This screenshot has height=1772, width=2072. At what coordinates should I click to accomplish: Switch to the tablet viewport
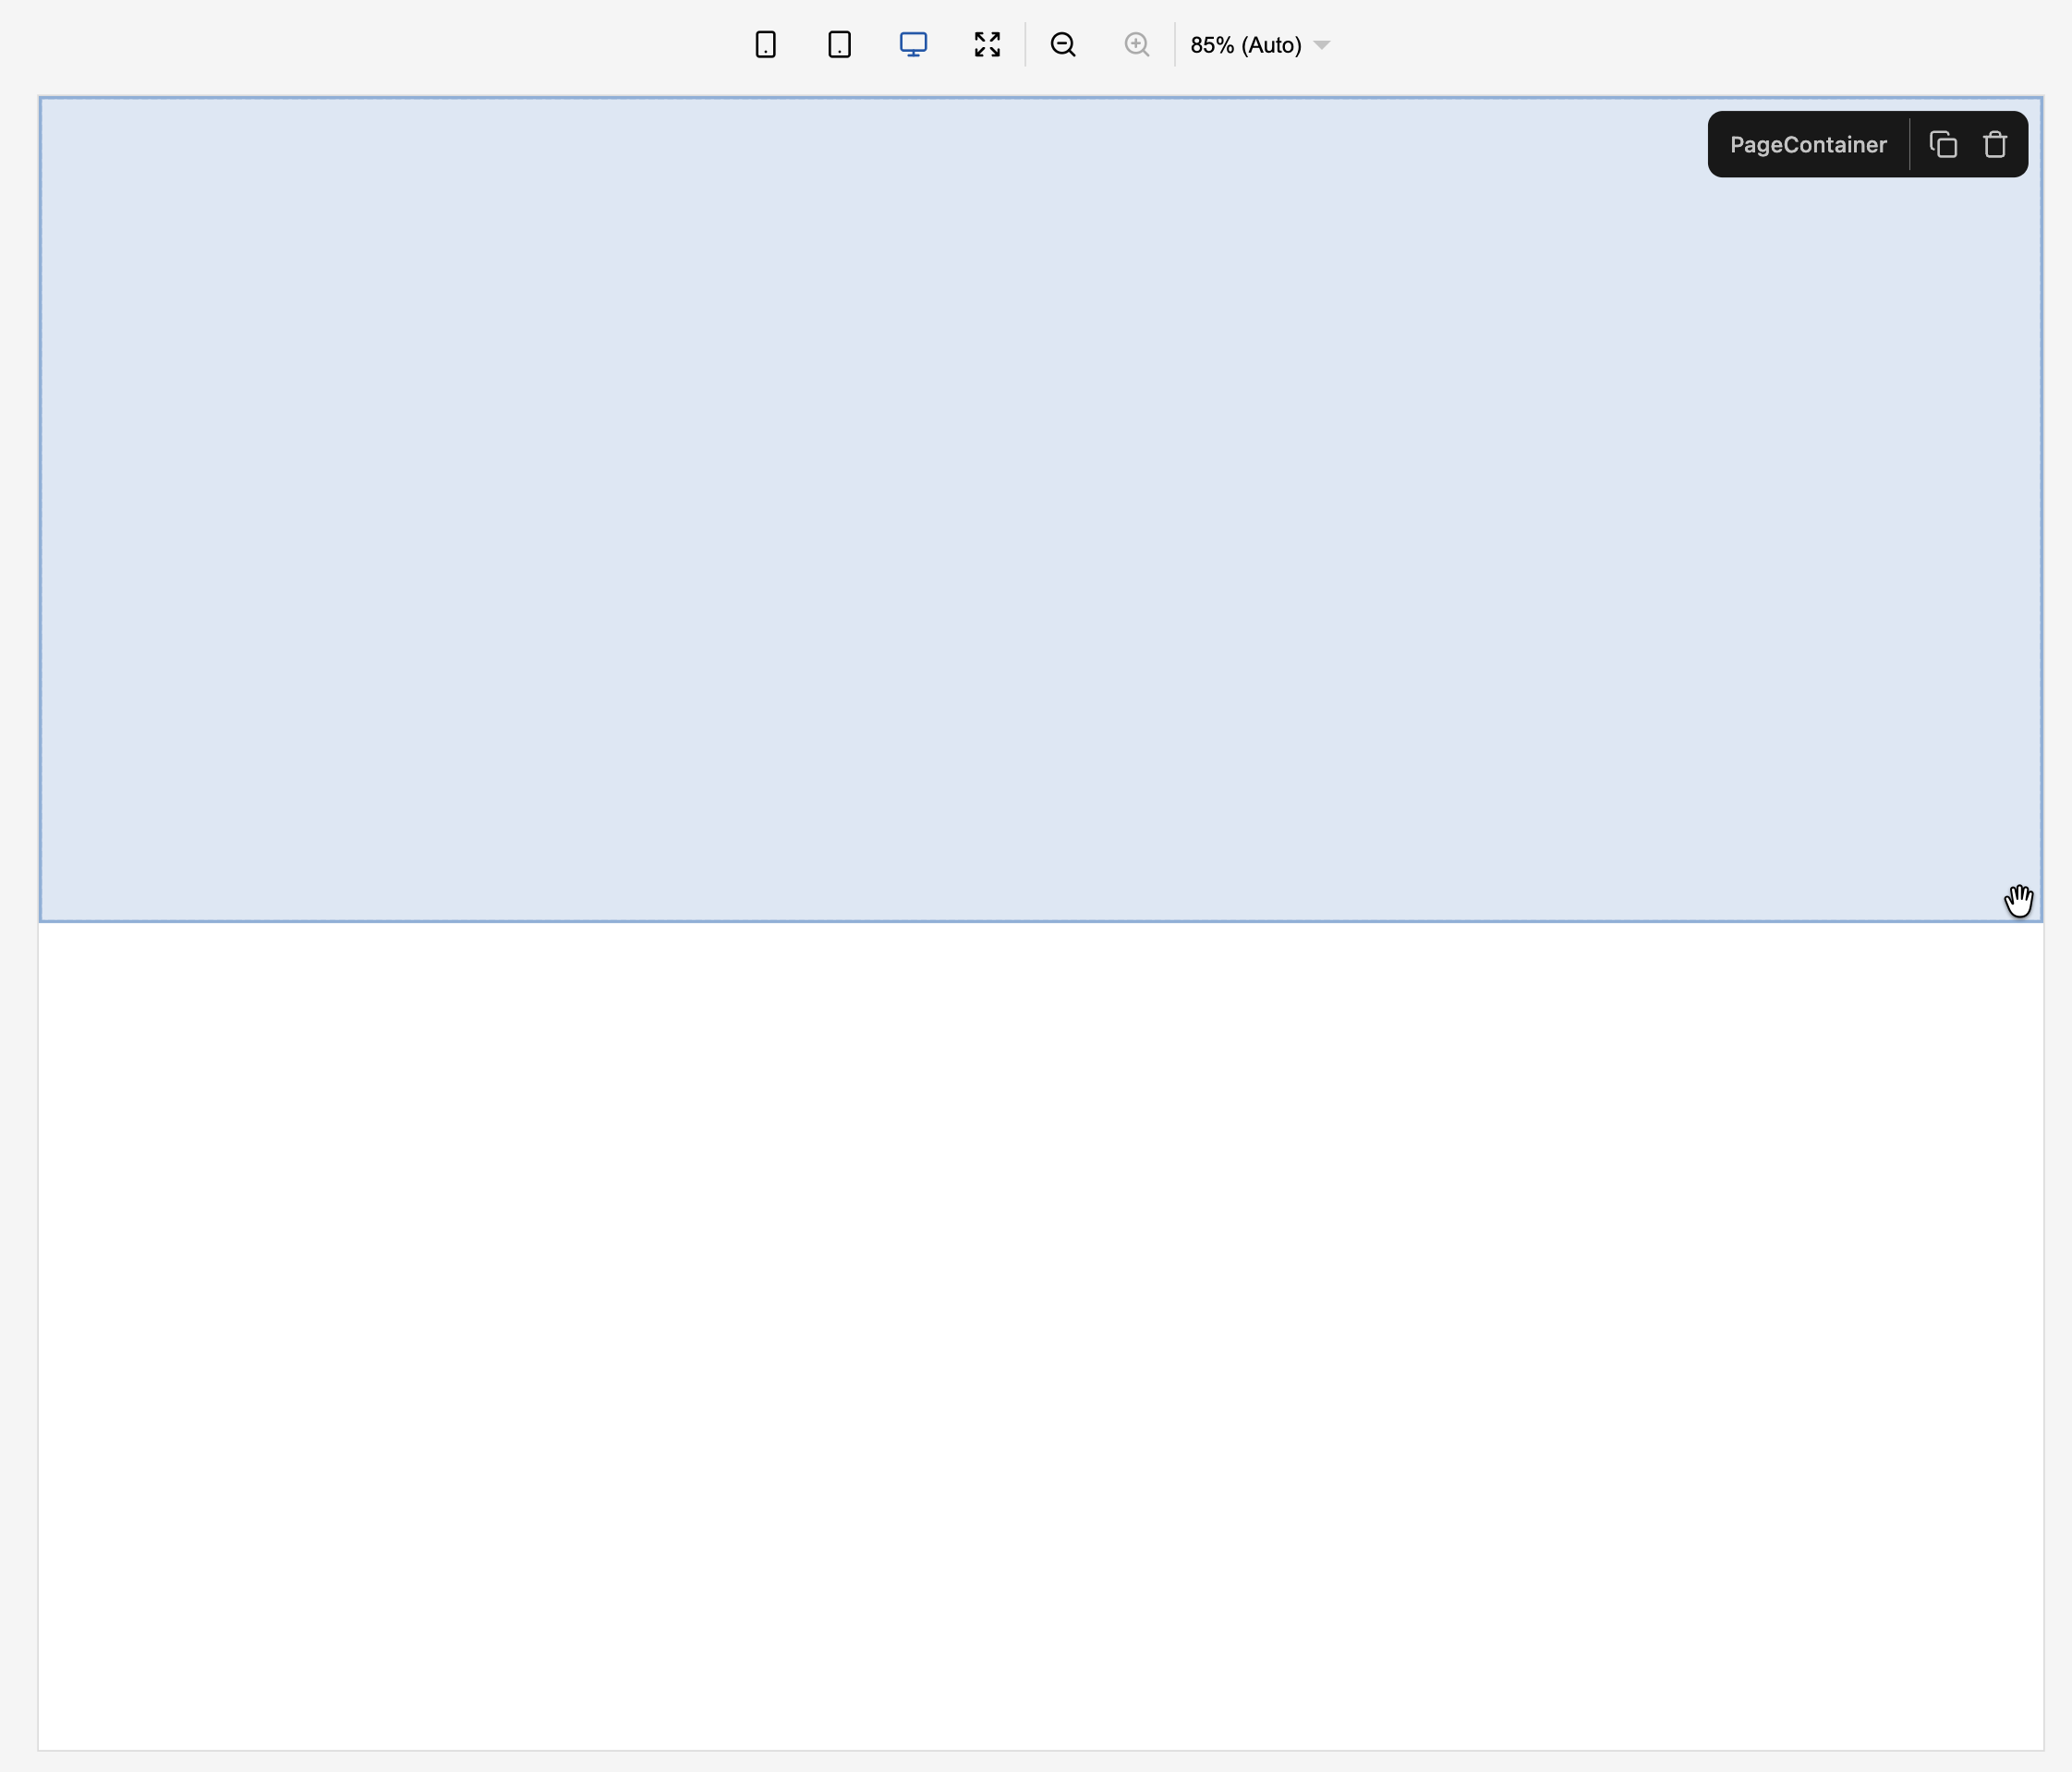(x=839, y=45)
